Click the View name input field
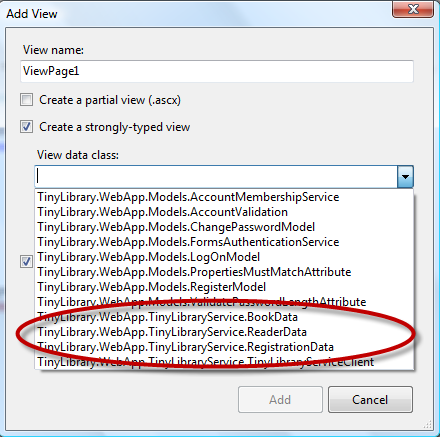Viewport: 440px width, 437px height. (217, 71)
